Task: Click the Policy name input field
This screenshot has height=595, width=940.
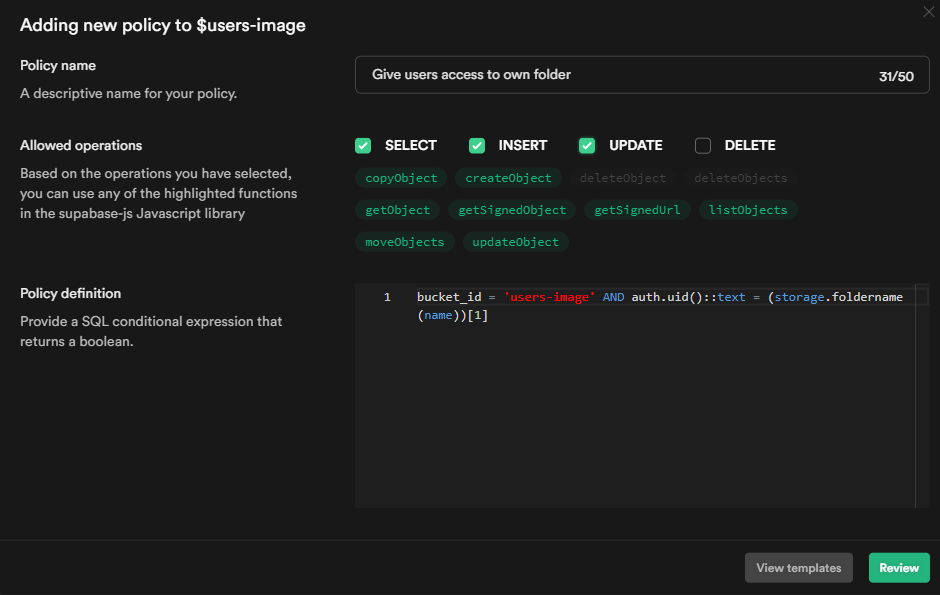Action: (x=610, y=75)
